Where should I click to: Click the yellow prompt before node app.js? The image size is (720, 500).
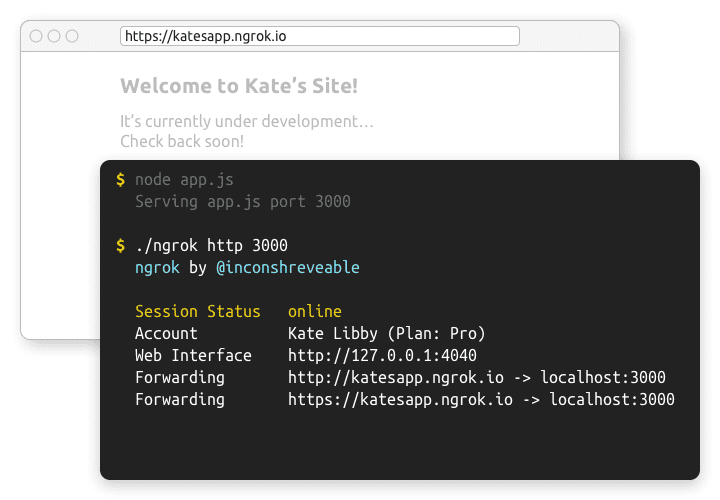pos(120,180)
